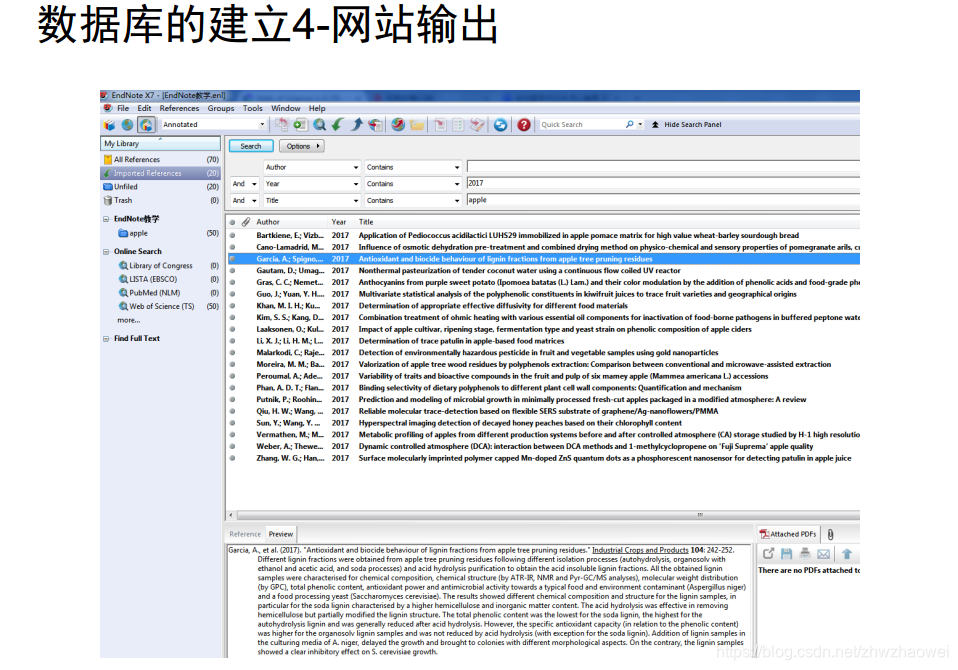The height and width of the screenshot is (670, 958).
Task: Click the Options button
Action: (301, 146)
